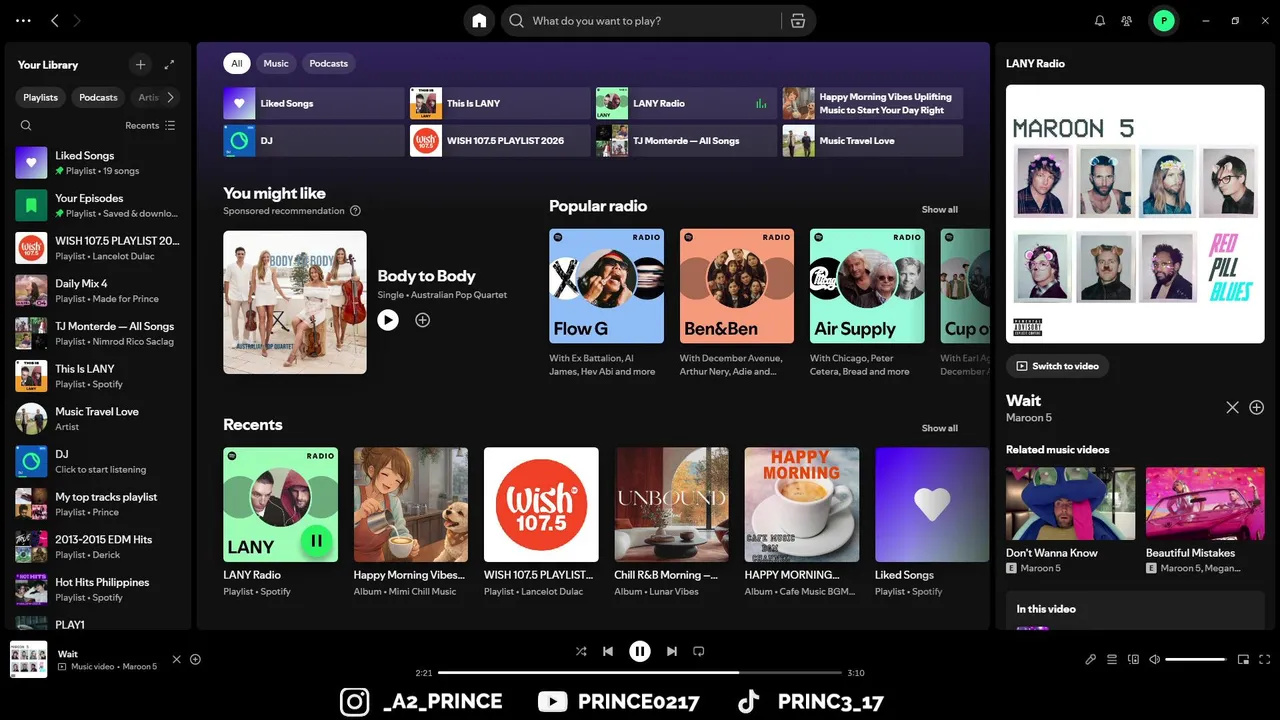Open the three-dot app menu
The image size is (1280, 720).
click(23, 20)
